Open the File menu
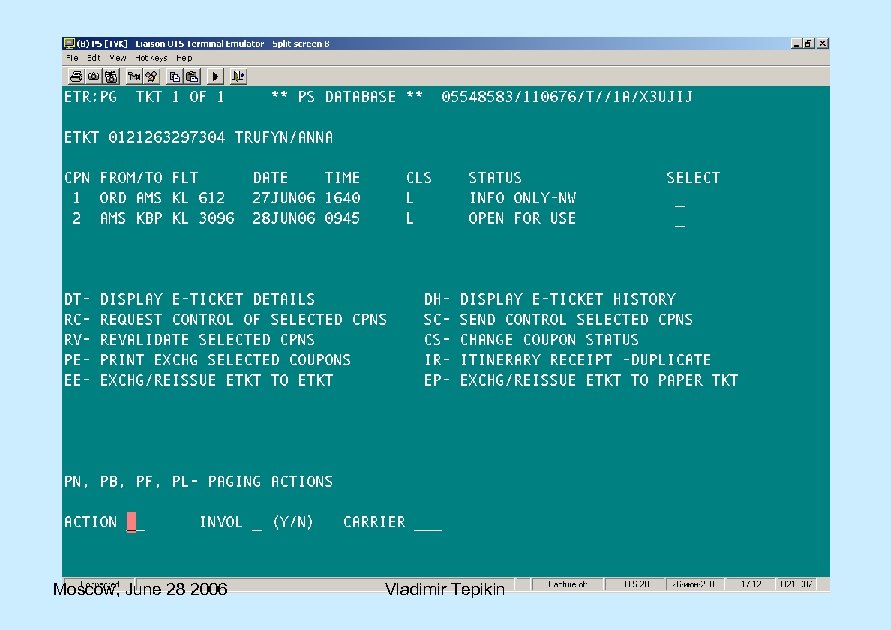The width and height of the screenshot is (891, 630). [72, 58]
